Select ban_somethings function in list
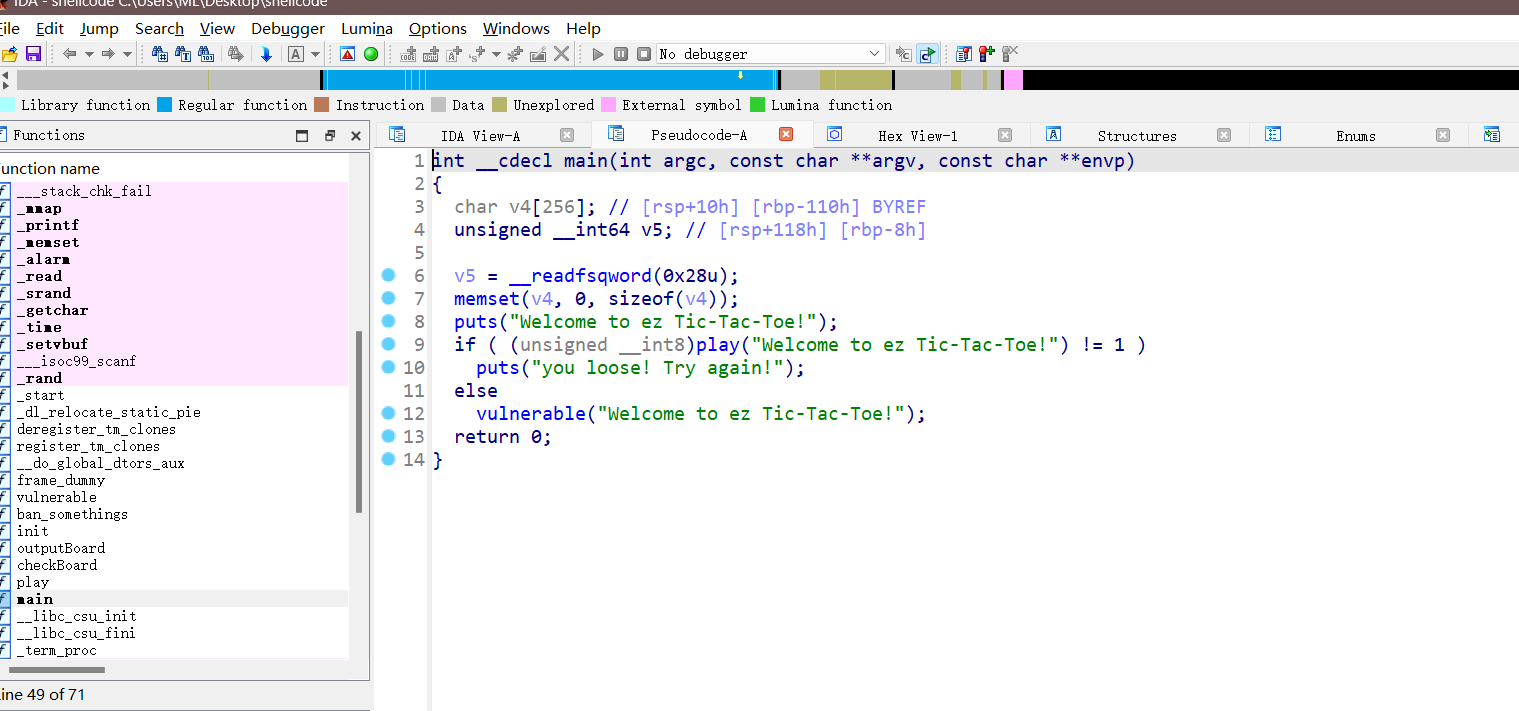Screen dimensions: 1519x711 [x=72, y=514]
